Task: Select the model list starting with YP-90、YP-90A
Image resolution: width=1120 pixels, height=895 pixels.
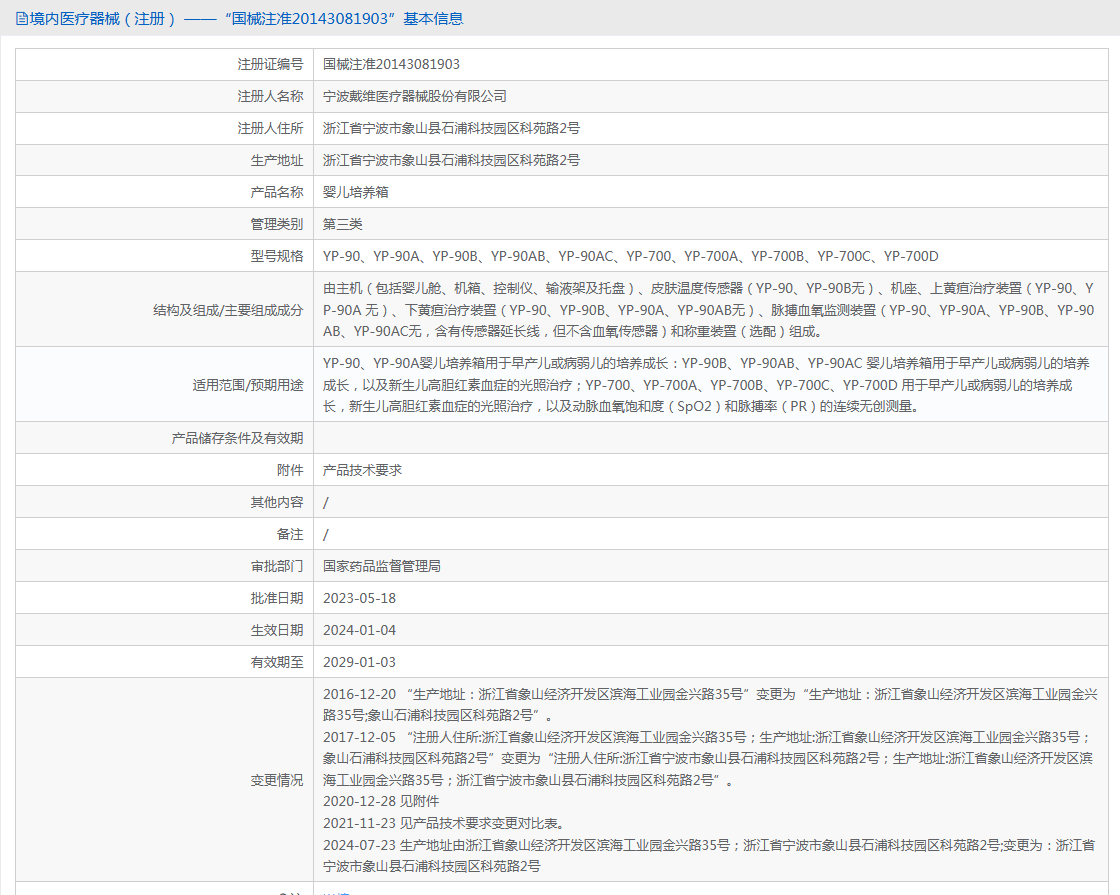Action: tap(631, 256)
